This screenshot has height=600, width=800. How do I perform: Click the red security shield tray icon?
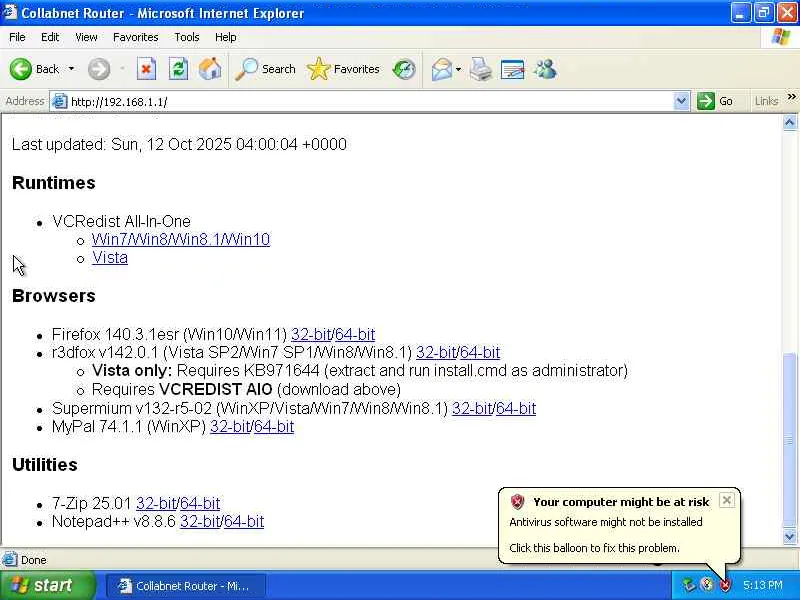[725, 585]
